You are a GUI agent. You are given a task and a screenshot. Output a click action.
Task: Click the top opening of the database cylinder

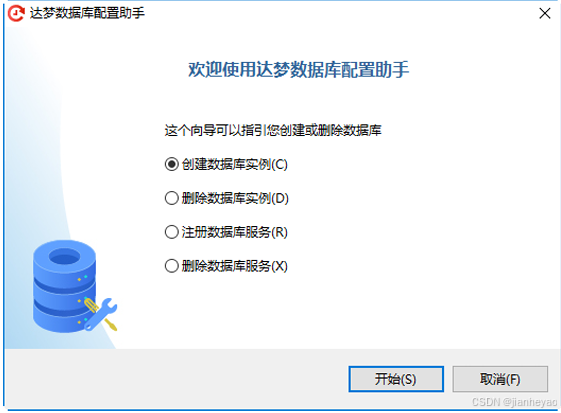click(64, 256)
